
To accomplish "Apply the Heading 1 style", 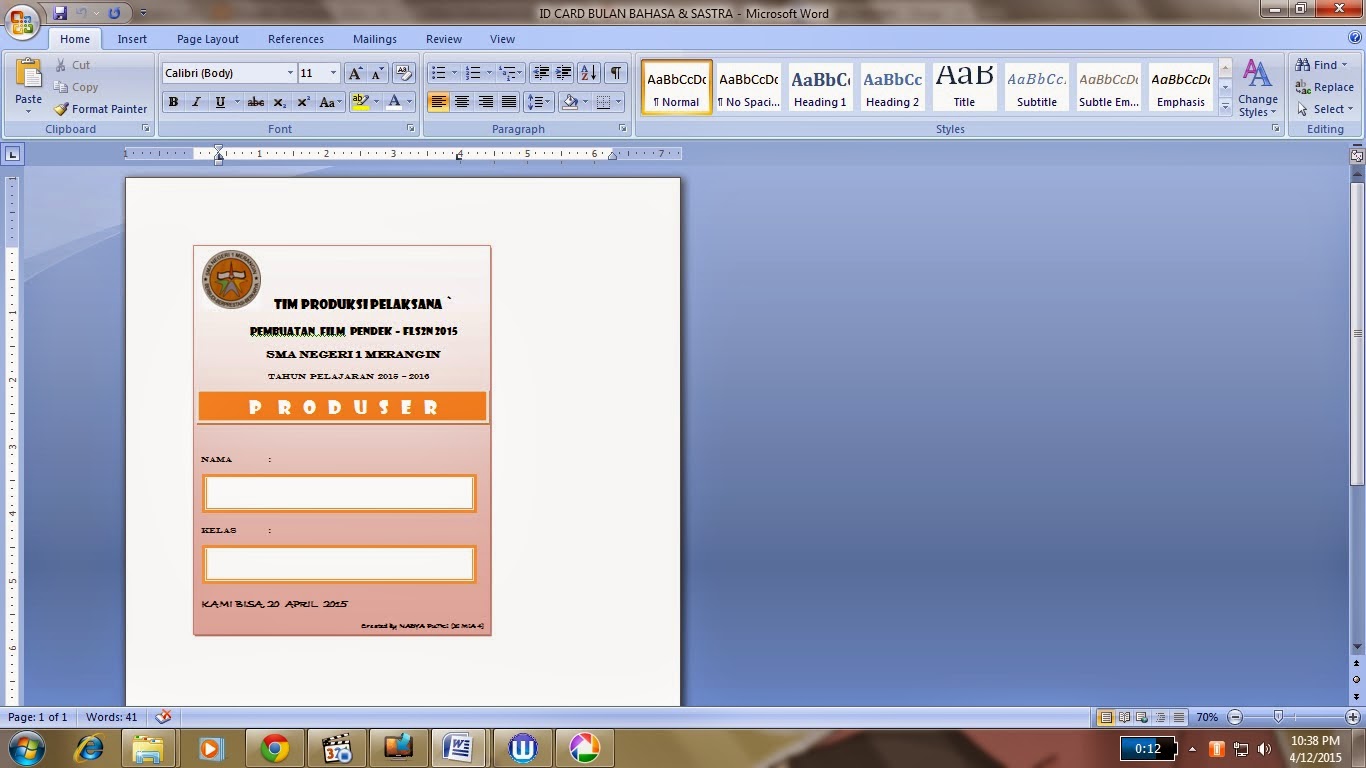I will [820, 87].
